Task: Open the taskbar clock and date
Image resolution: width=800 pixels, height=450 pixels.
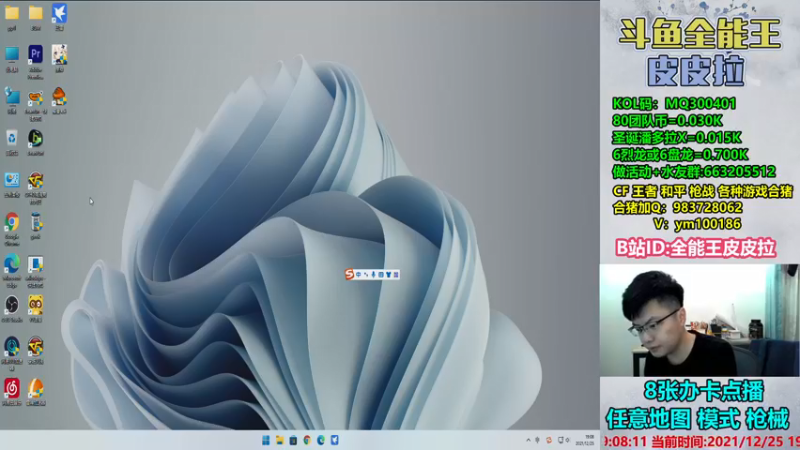Action: tap(585, 440)
